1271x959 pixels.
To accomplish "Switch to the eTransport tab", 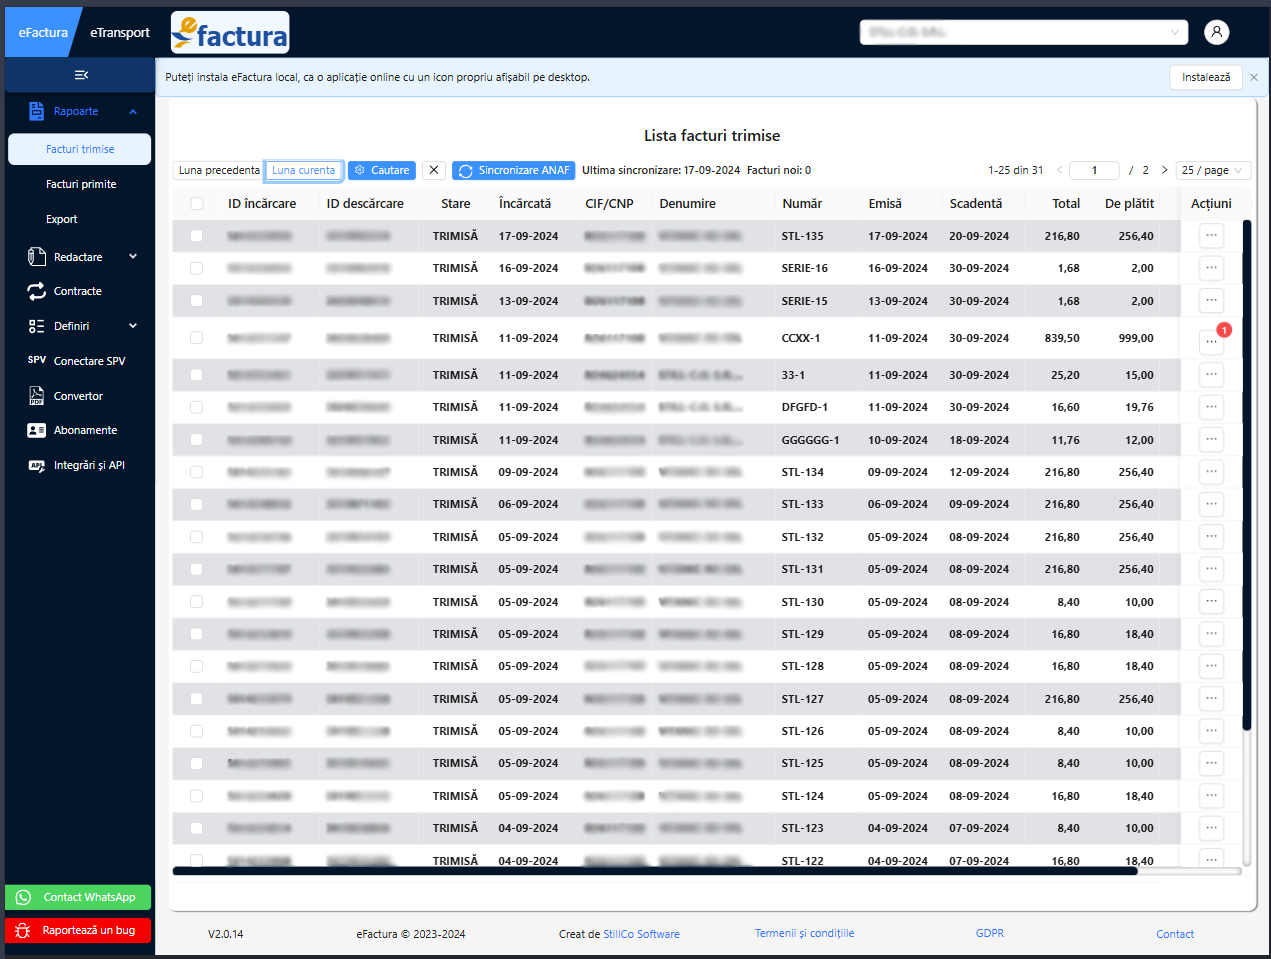I will (119, 32).
